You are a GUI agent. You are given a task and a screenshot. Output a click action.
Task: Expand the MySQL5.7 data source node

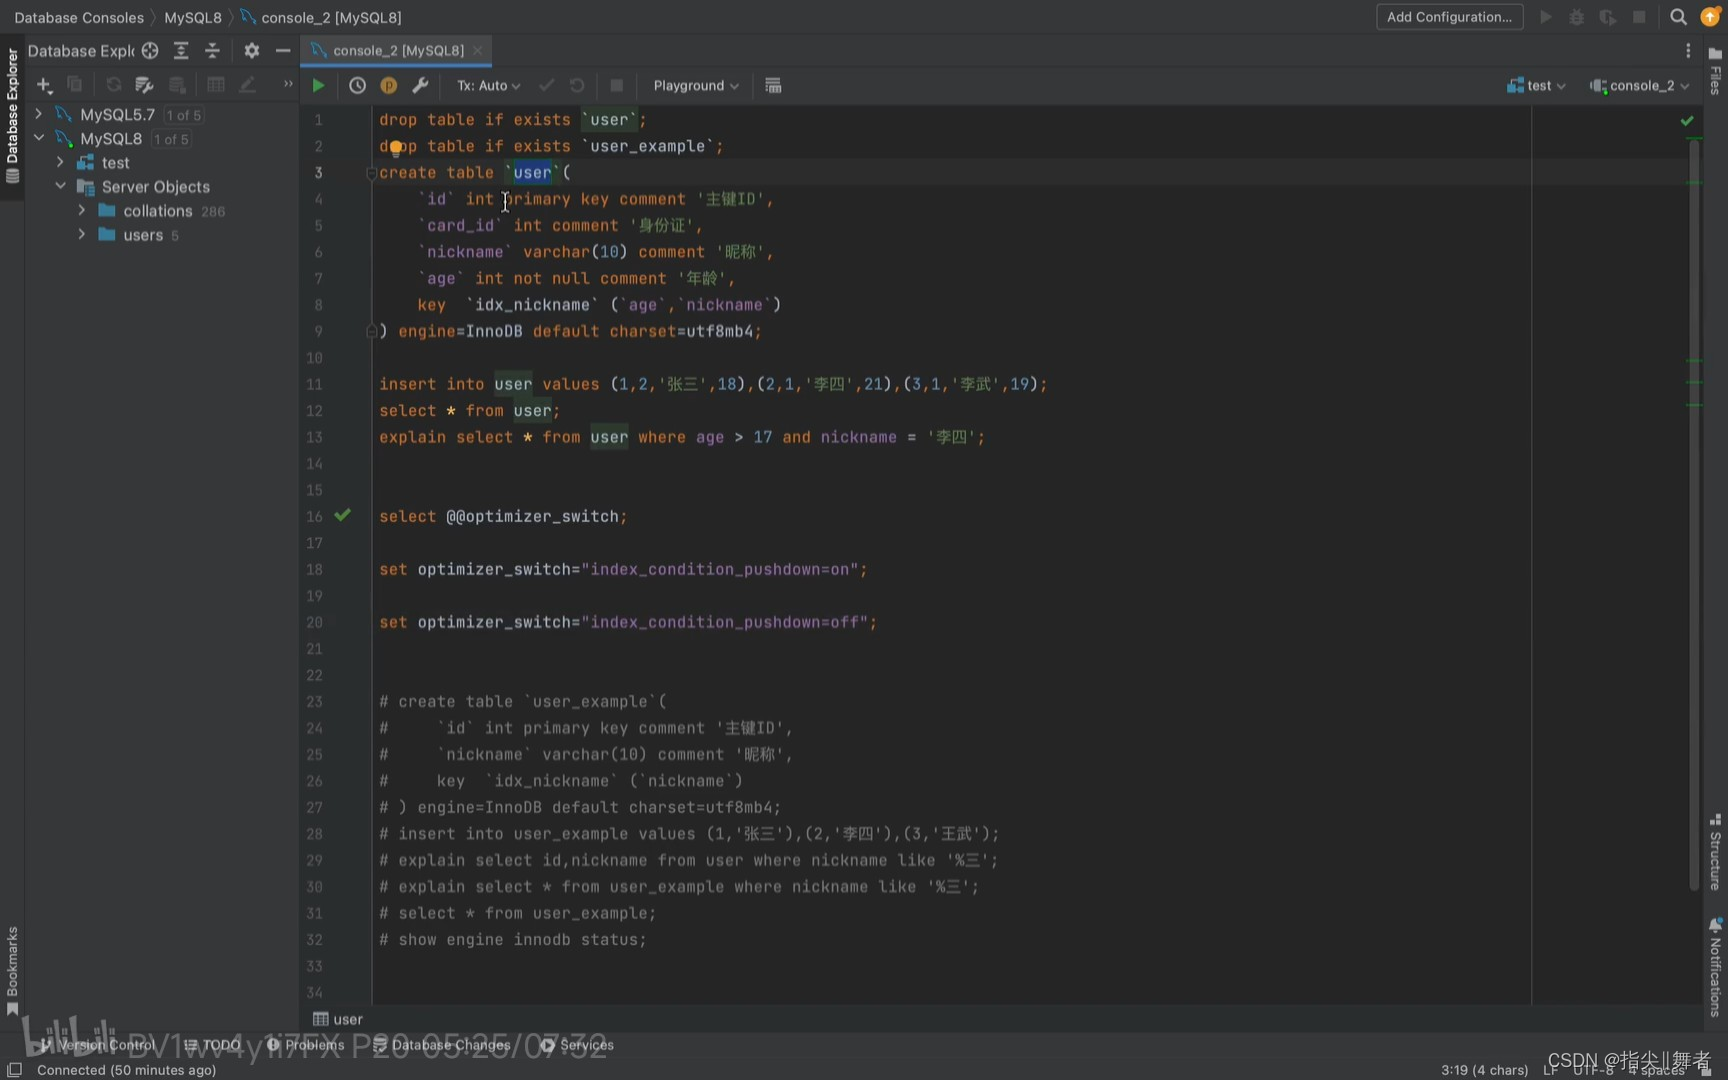[x=39, y=114]
